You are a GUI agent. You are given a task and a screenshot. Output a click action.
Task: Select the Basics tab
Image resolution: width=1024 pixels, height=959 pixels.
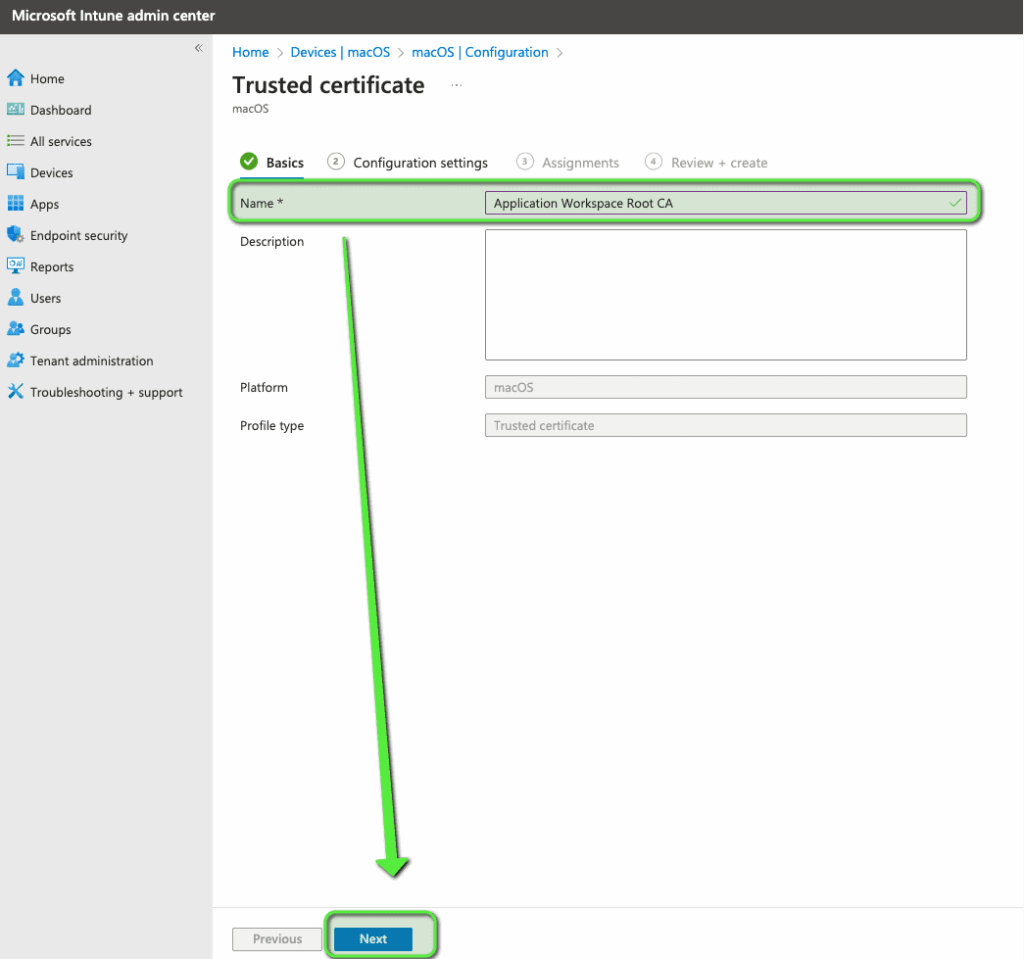coord(283,162)
